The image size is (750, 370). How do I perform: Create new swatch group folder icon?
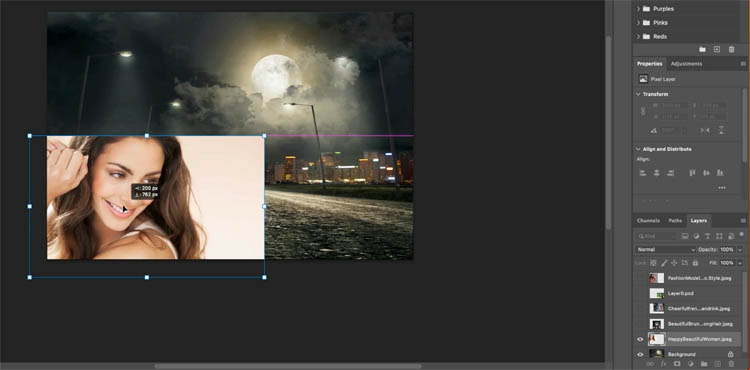point(702,49)
